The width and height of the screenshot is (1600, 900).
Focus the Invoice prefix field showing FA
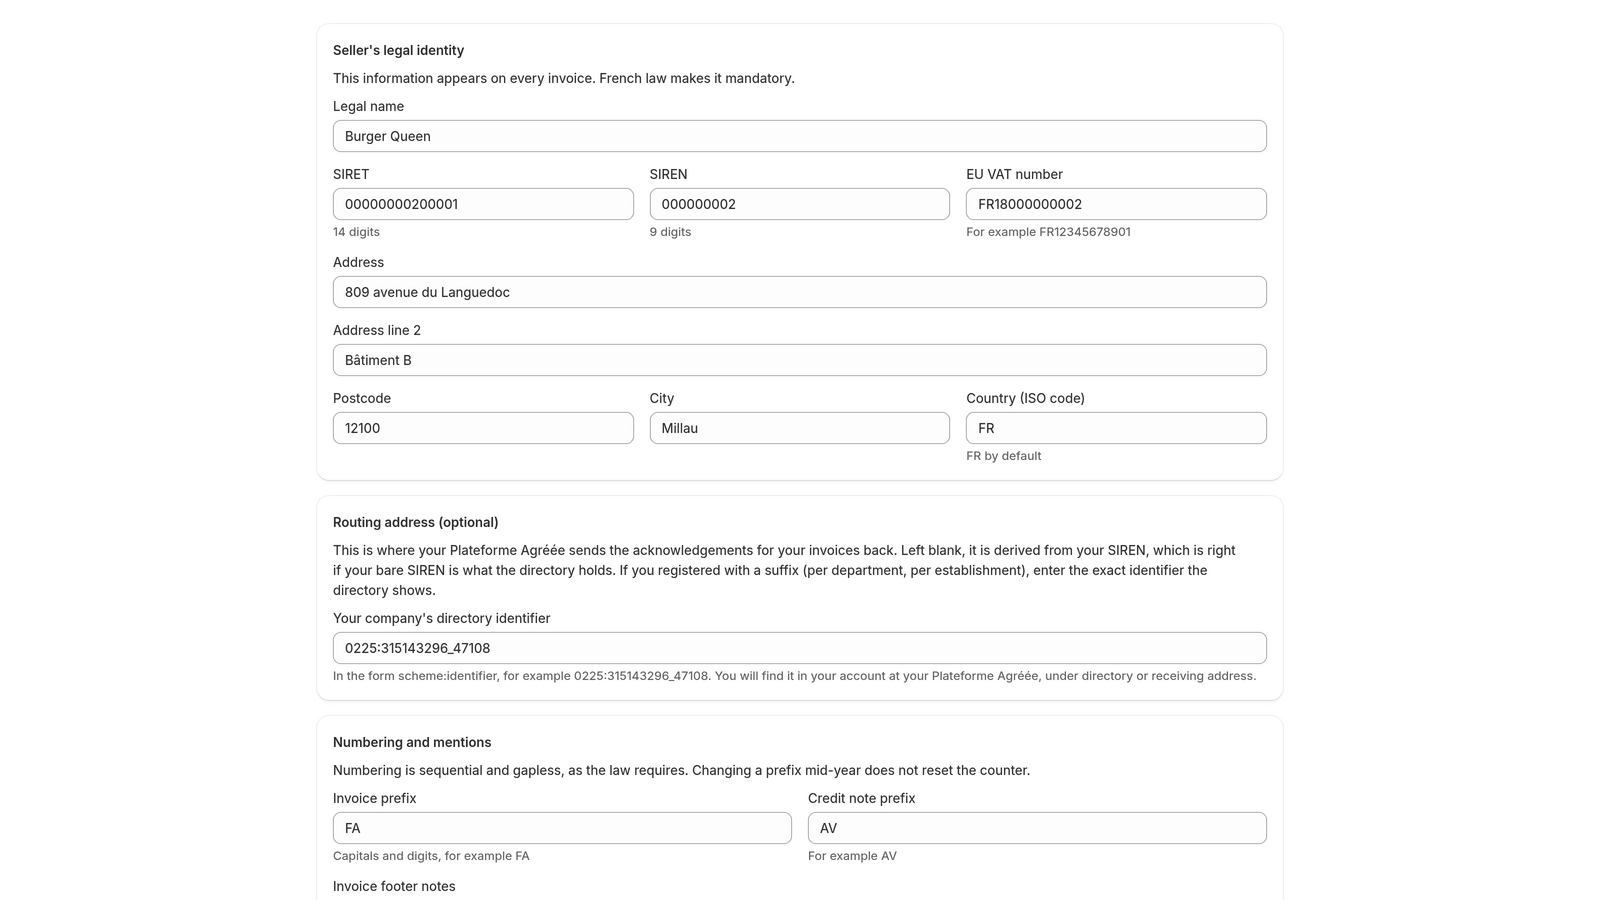pyautogui.click(x=562, y=828)
